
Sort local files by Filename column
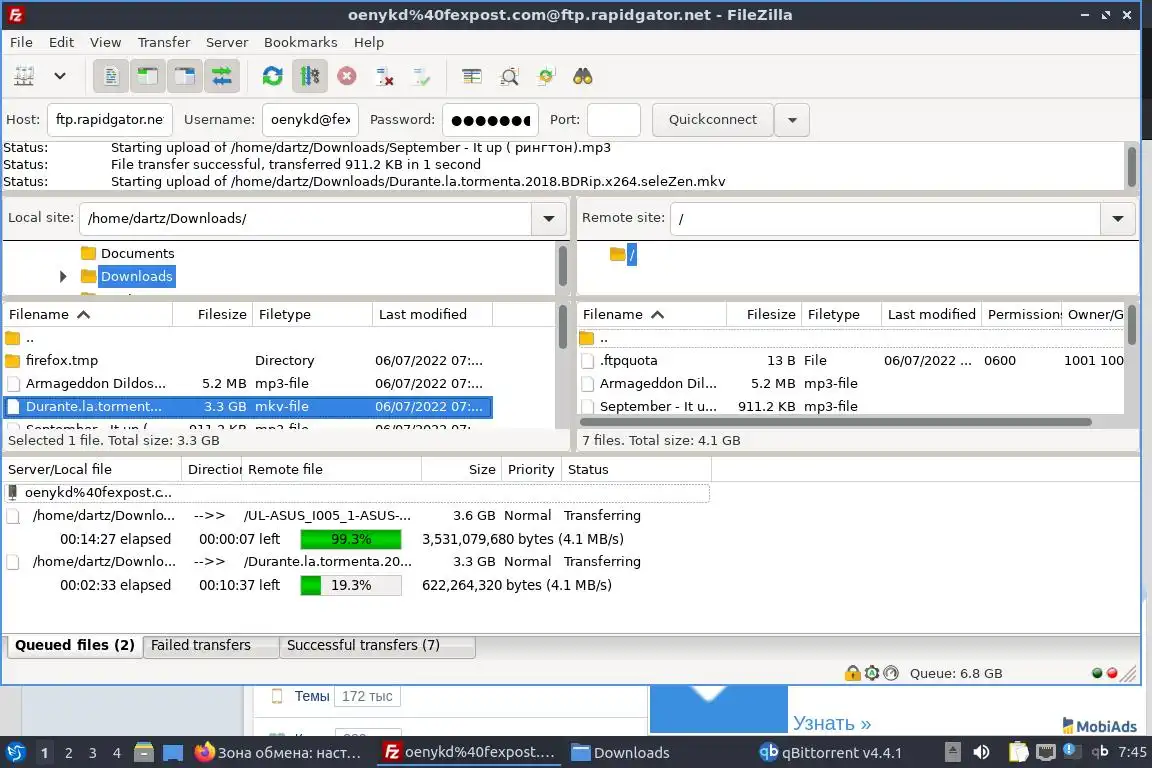pos(87,315)
